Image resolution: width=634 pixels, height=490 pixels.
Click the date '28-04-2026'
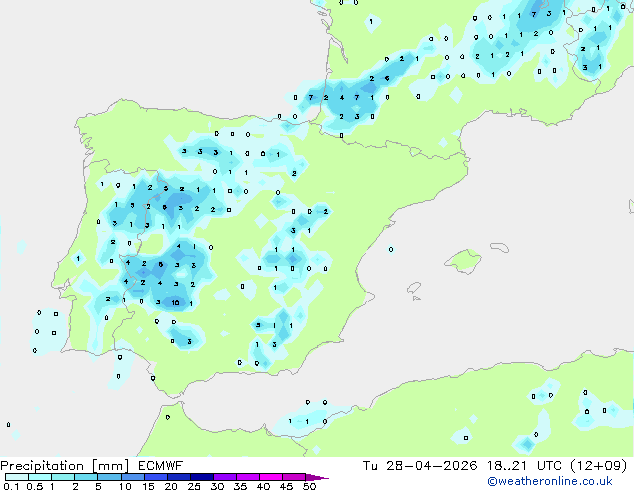pos(431,466)
